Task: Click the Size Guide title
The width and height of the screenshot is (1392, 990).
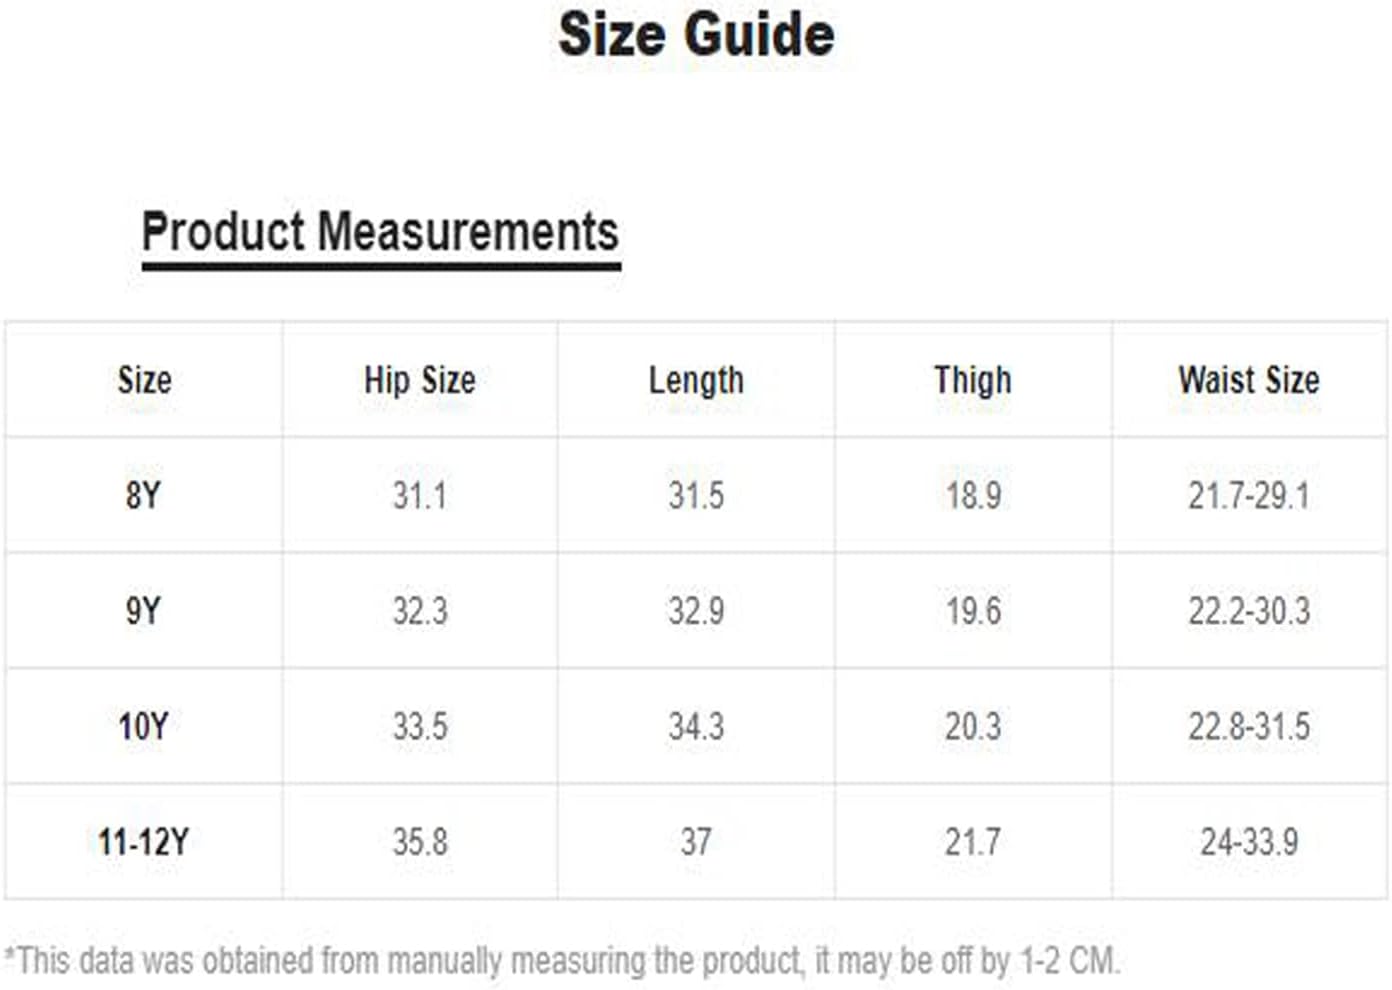Action: [696, 35]
